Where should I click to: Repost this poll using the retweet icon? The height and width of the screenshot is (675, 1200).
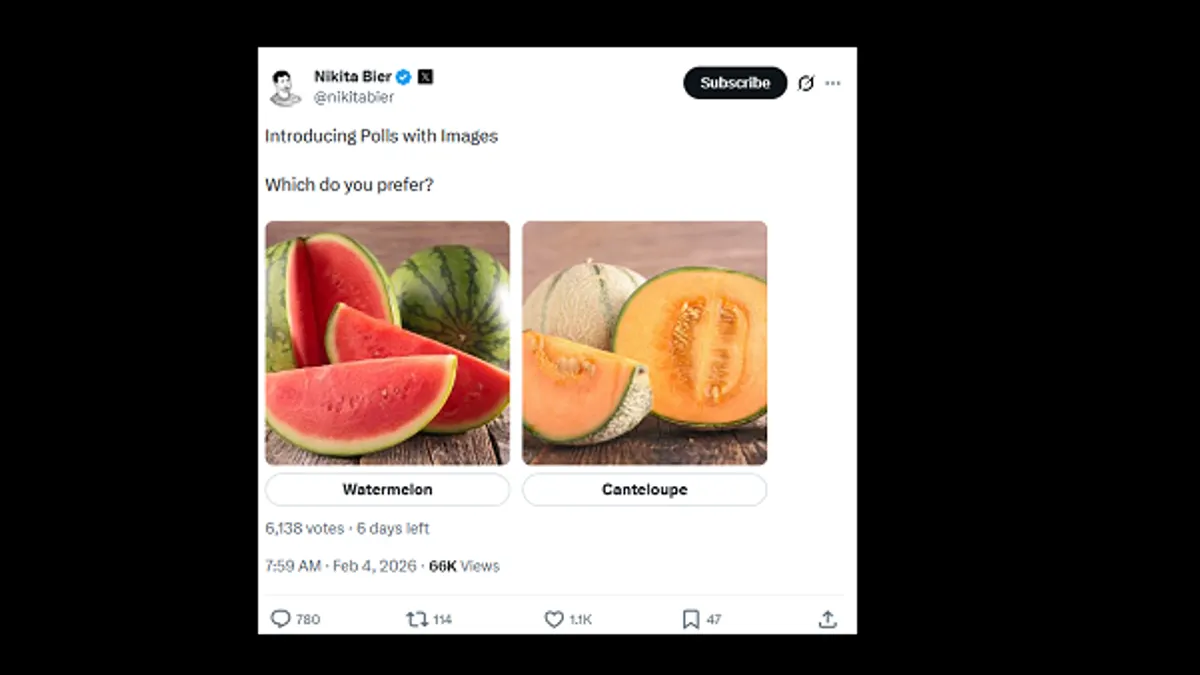[x=417, y=619]
